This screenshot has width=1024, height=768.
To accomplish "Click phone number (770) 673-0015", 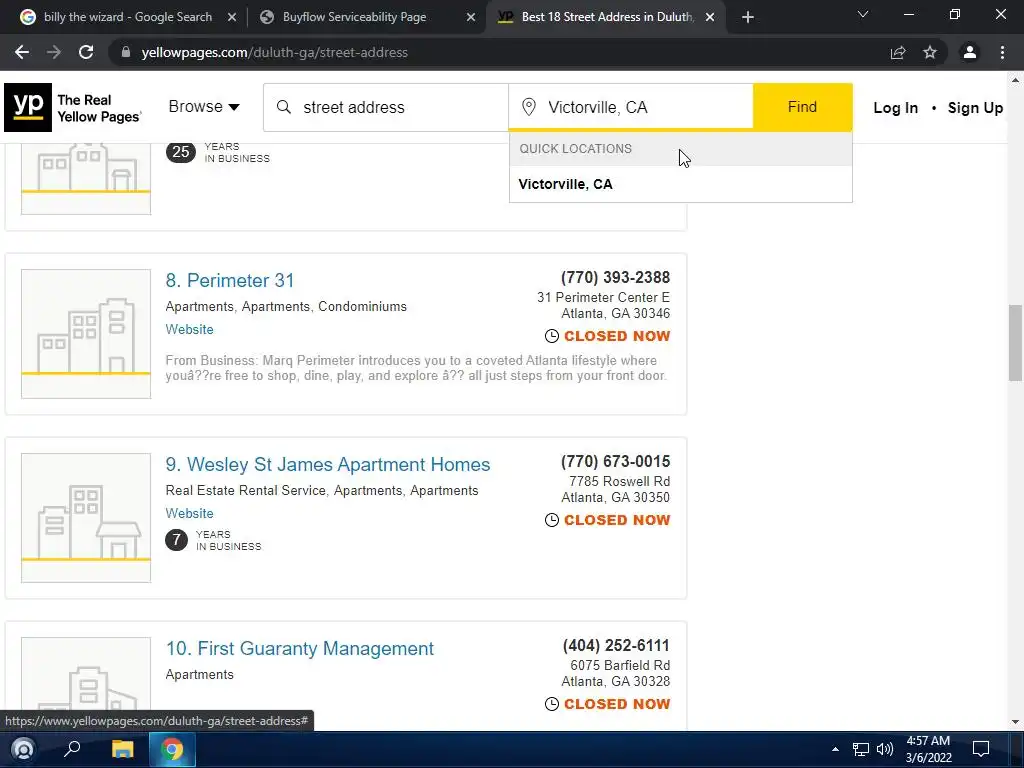I will 615,462.
